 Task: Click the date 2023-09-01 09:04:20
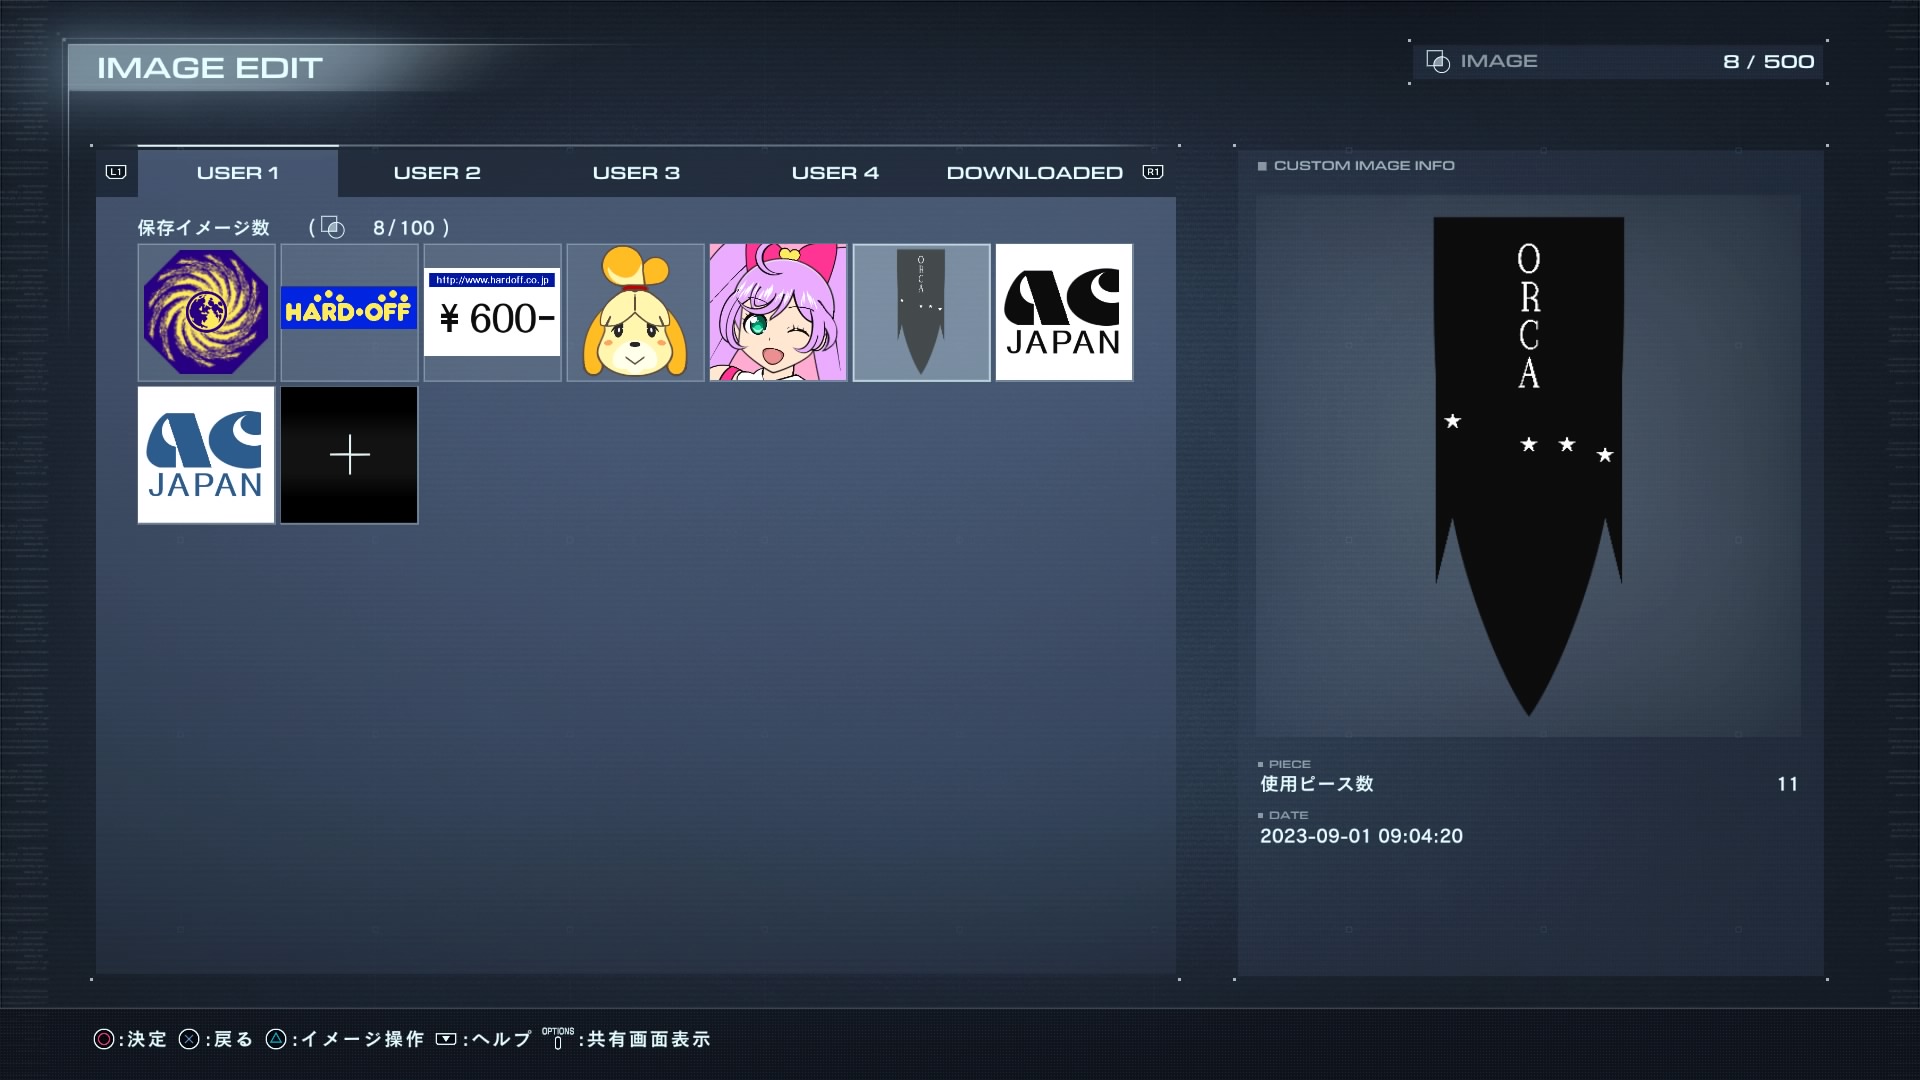tap(1361, 836)
